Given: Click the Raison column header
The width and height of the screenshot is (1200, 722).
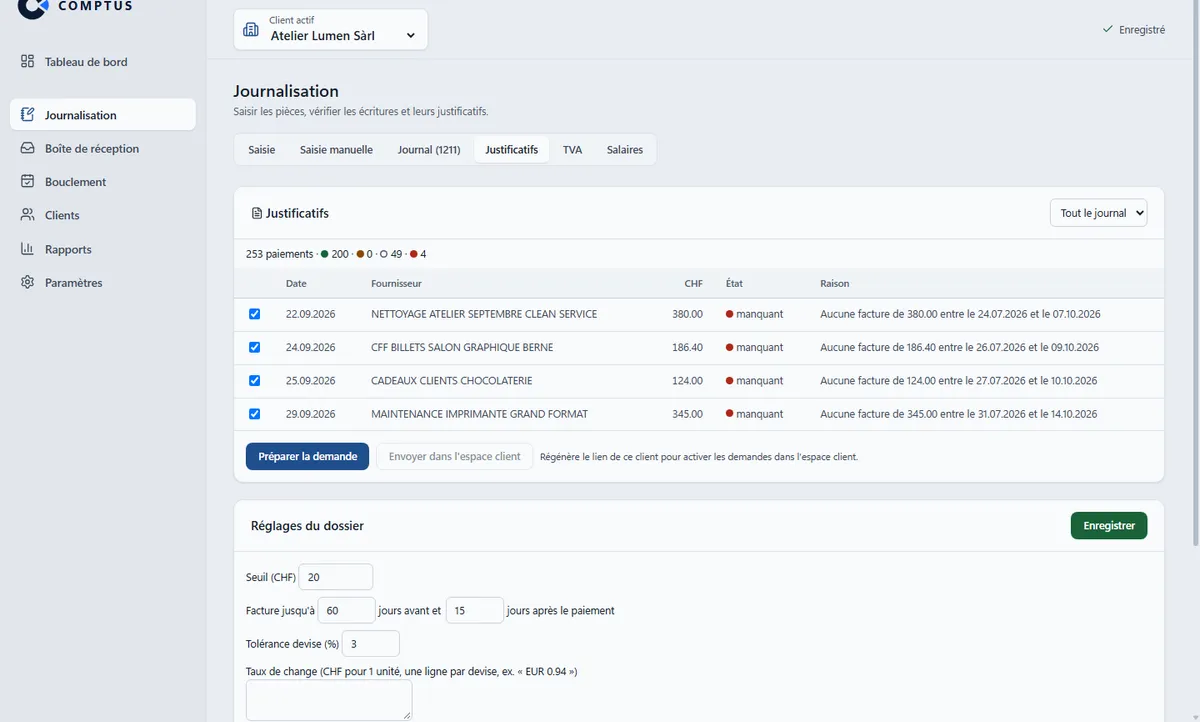Looking at the screenshot, I should click(x=834, y=284).
